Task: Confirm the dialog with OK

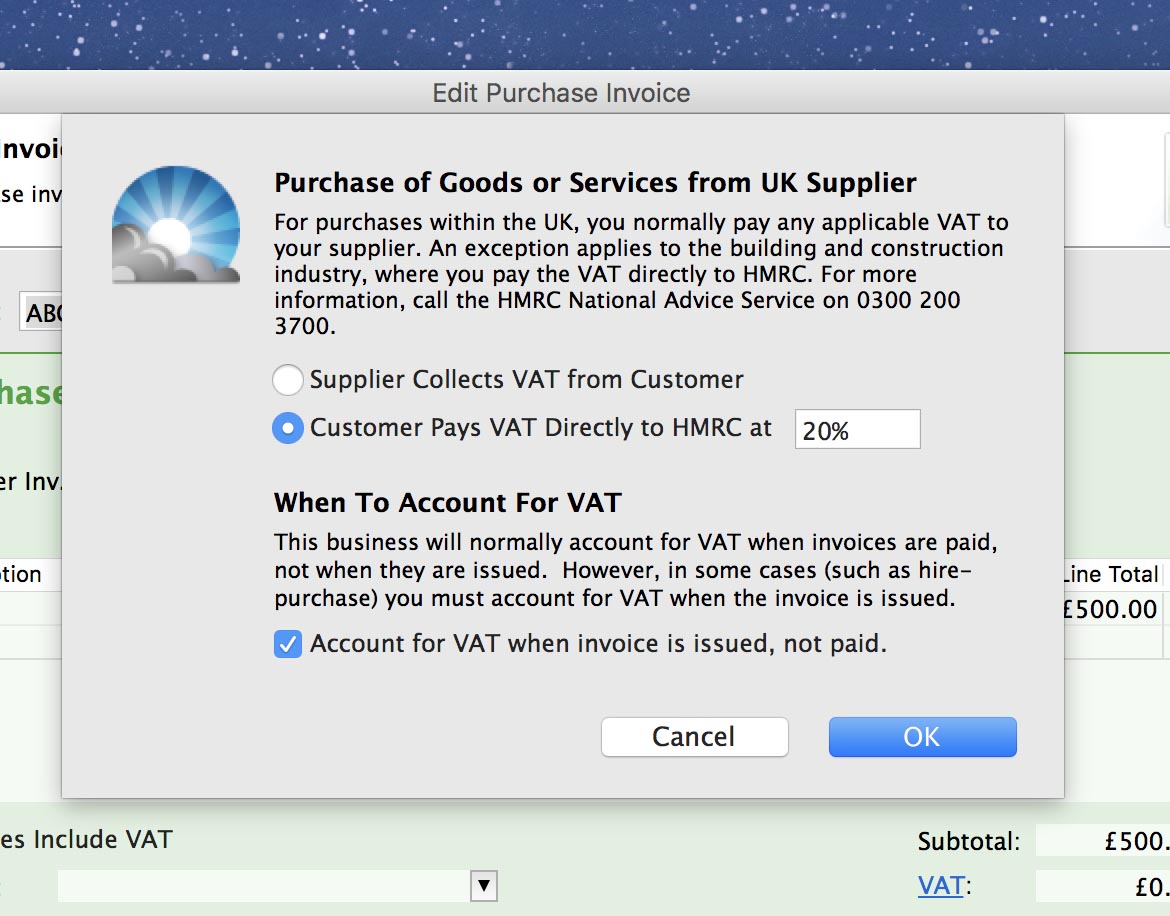Action: pyautogui.click(x=922, y=737)
